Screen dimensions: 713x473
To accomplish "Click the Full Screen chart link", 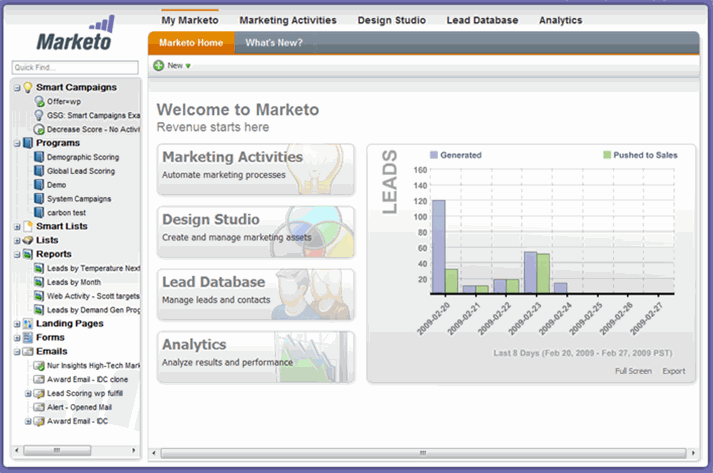I will click(x=633, y=371).
